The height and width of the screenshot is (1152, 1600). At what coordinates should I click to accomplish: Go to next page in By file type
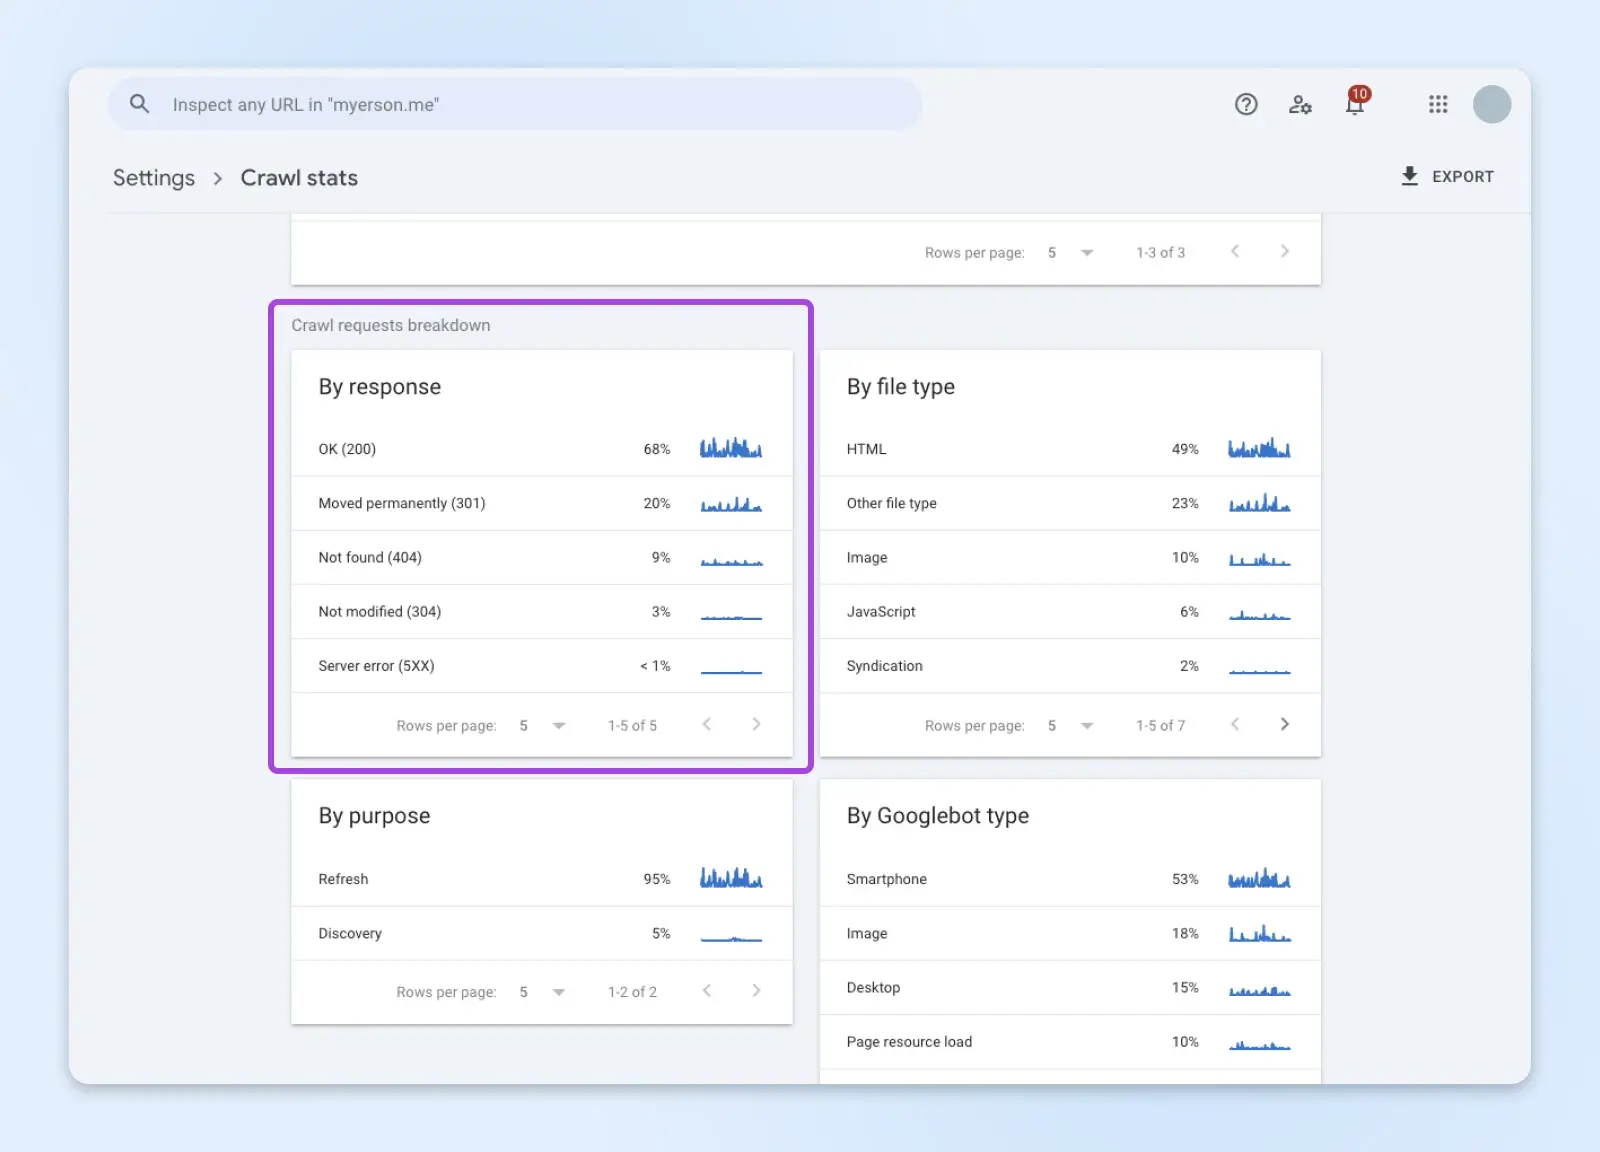(1285, 724)
